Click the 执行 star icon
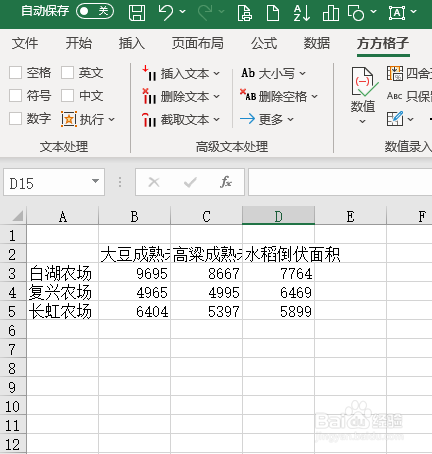Image resolution: width=432 pixels, height=454 pixels. click(x=69, y=119)
